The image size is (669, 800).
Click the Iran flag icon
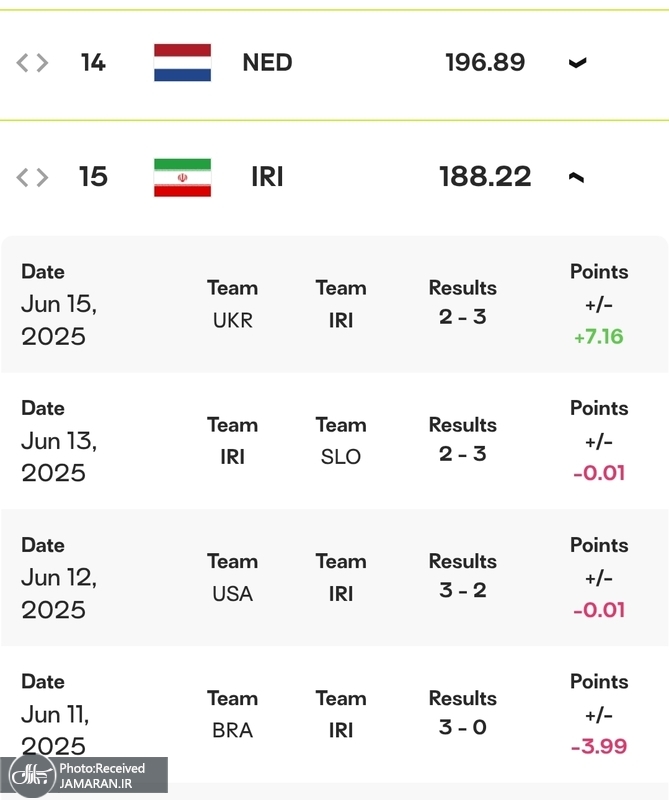(182, 177)
